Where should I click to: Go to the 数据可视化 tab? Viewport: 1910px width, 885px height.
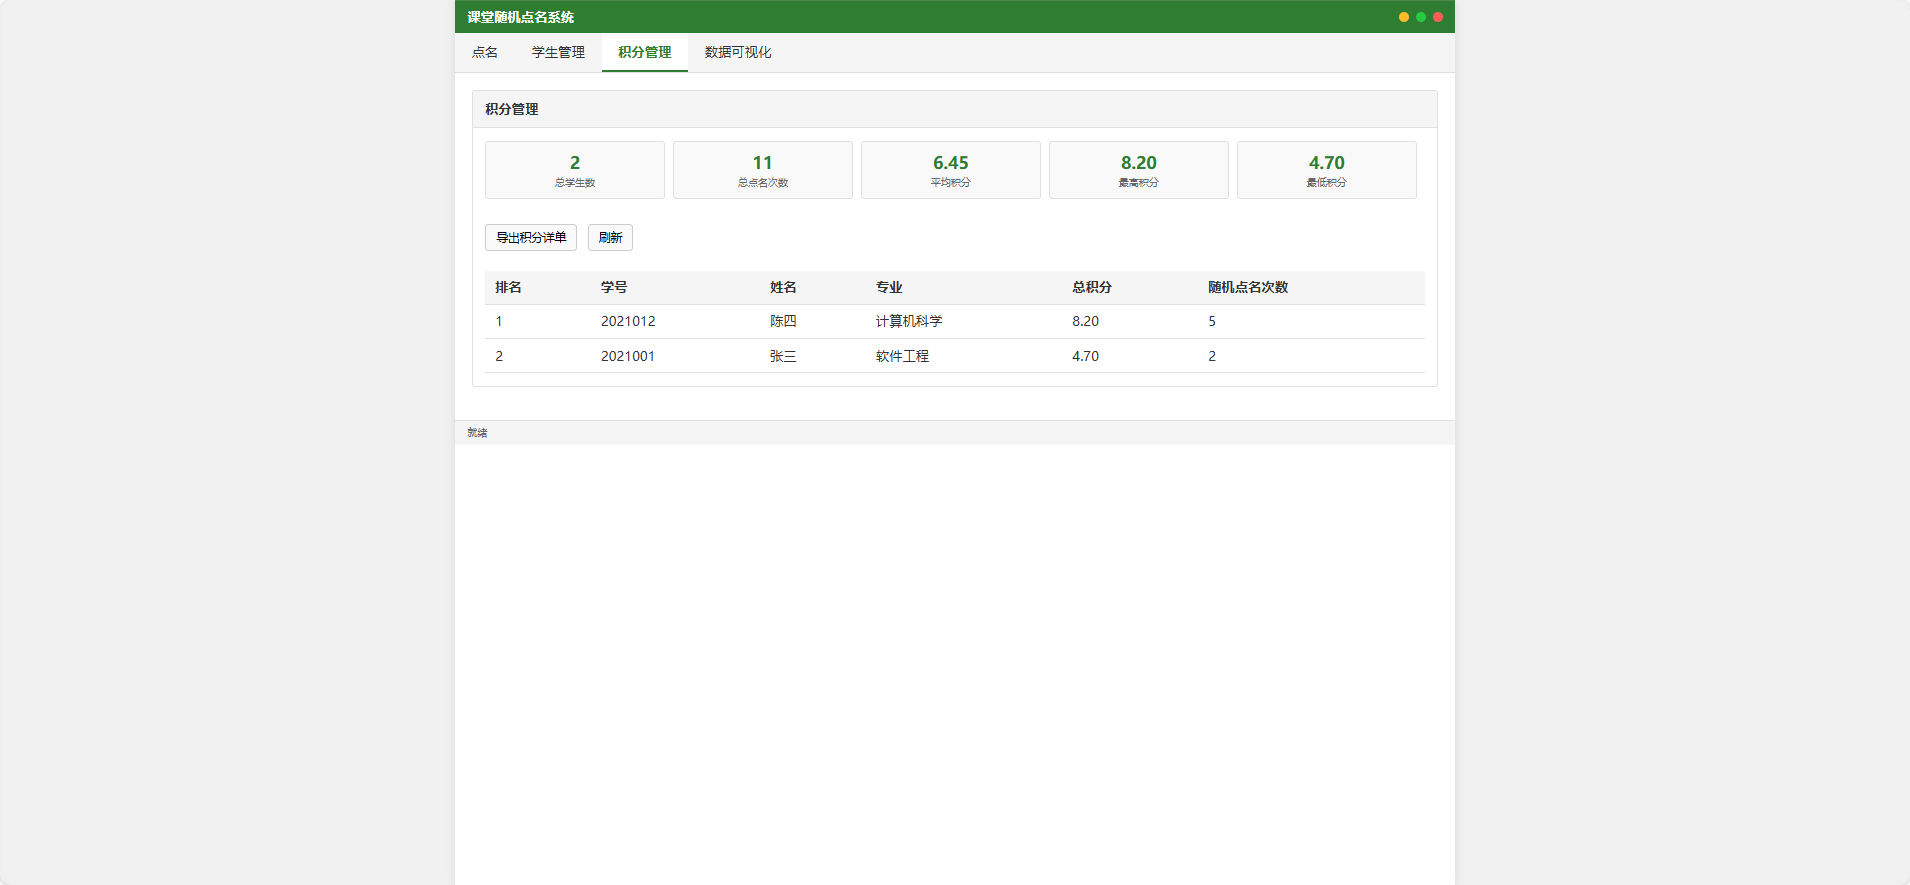point(738,52)
